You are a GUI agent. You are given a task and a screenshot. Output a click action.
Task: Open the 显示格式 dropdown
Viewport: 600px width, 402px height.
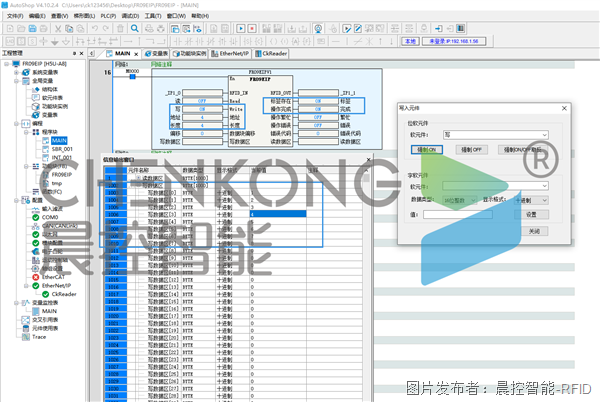coord(530,199)
